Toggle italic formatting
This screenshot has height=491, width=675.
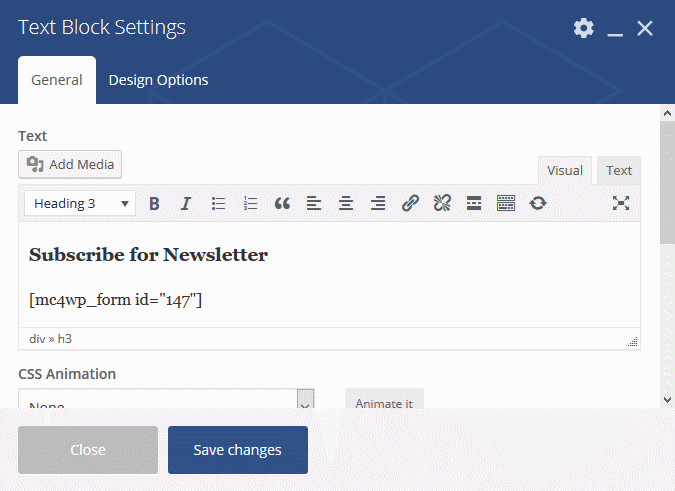point(186,203)
